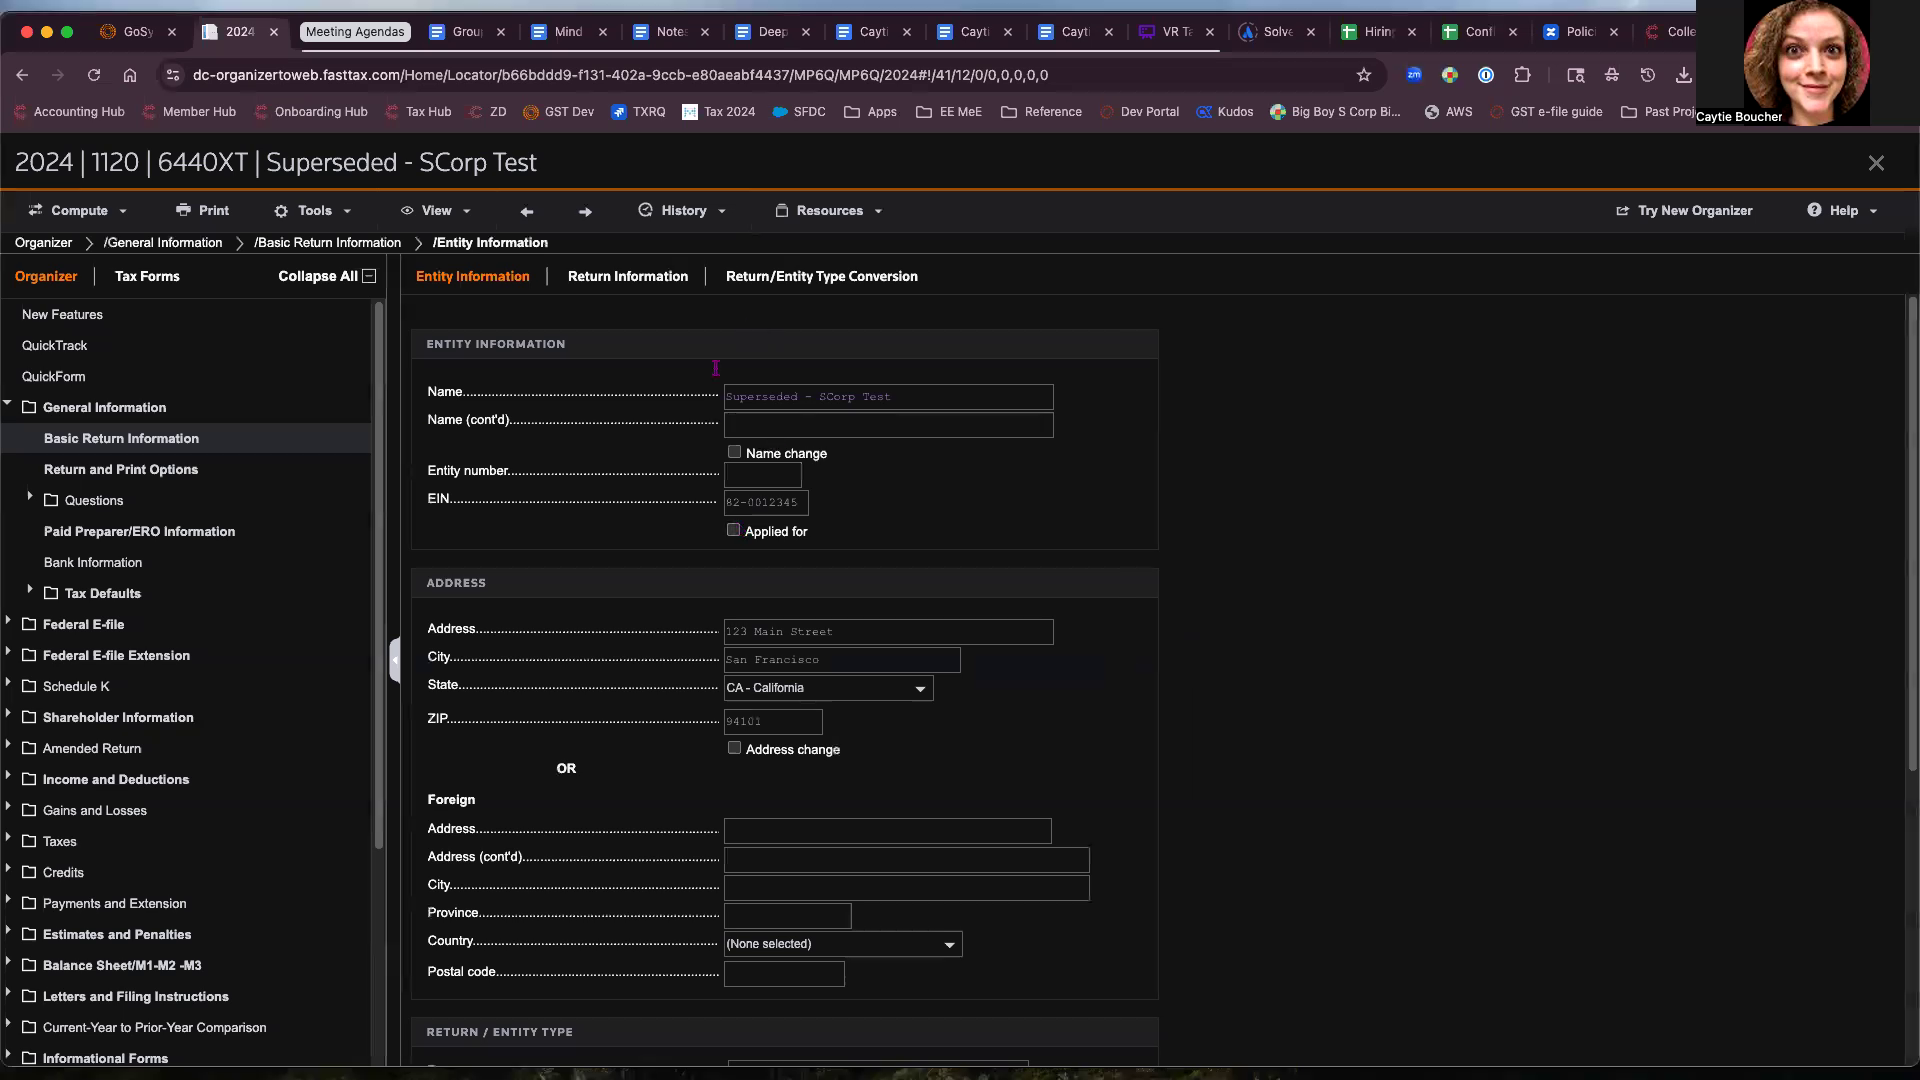Reload the page with browser refresh icon
The image size is (1920, 1080).
(94, 75)
